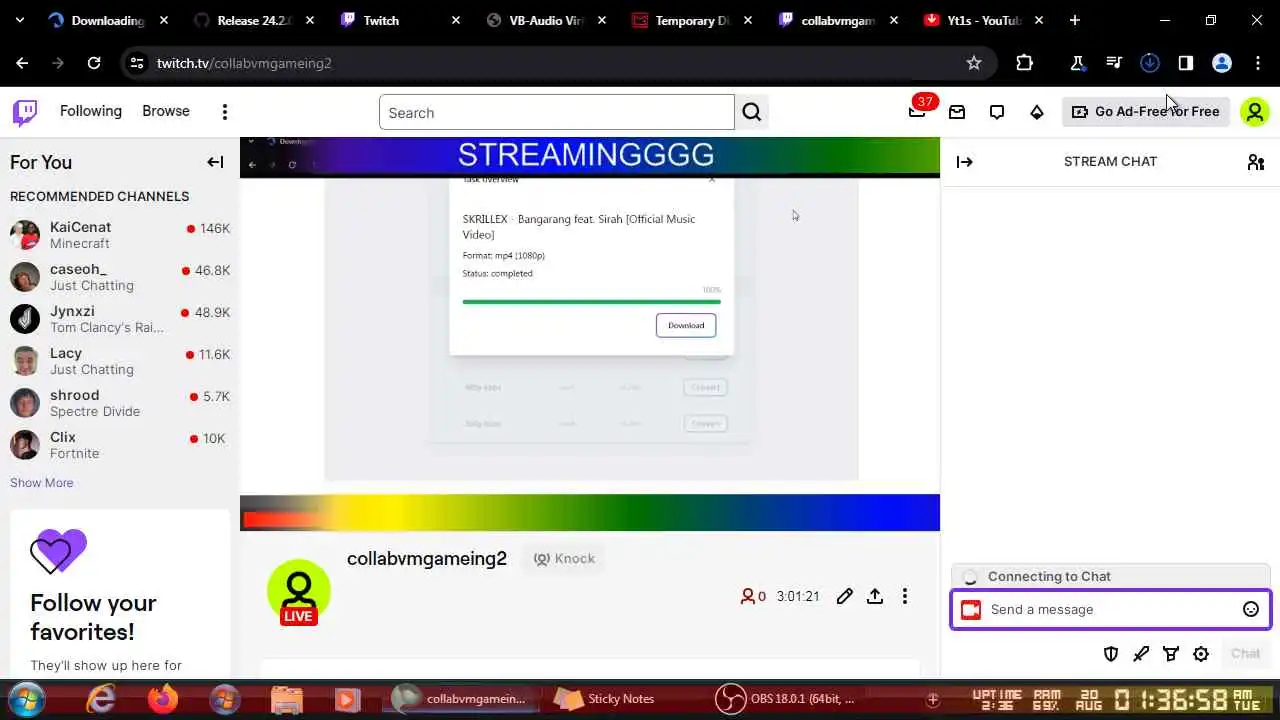
Task: Switch to the Downloading browser tab
Action: click(x=108, y=20)
